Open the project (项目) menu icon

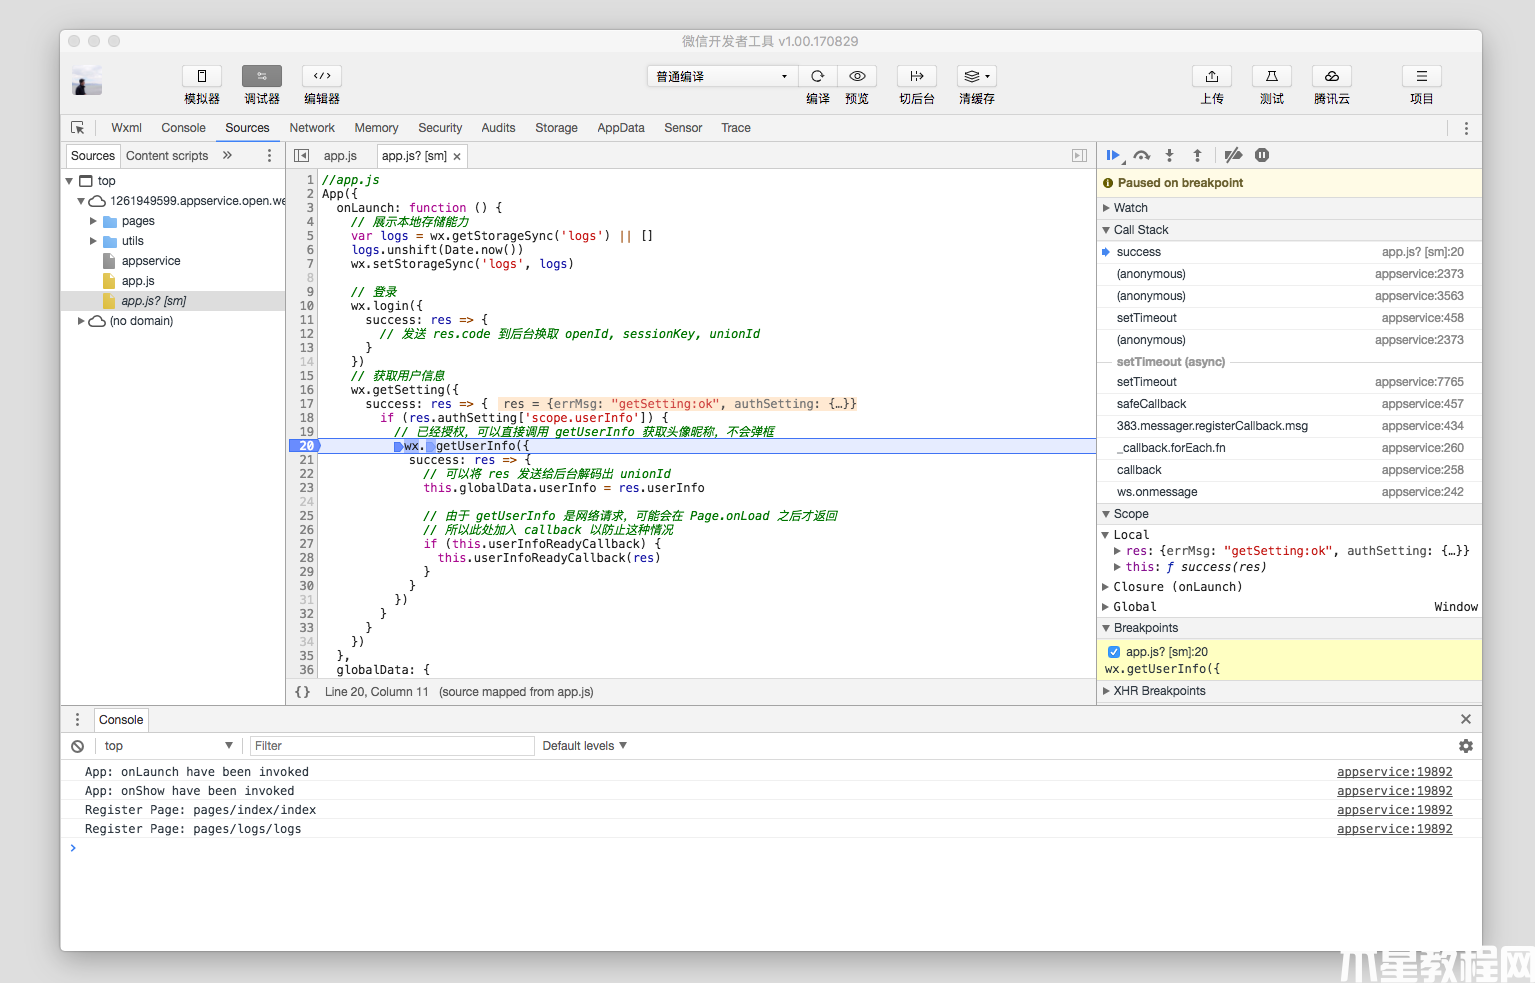(x=1422, y=76)
